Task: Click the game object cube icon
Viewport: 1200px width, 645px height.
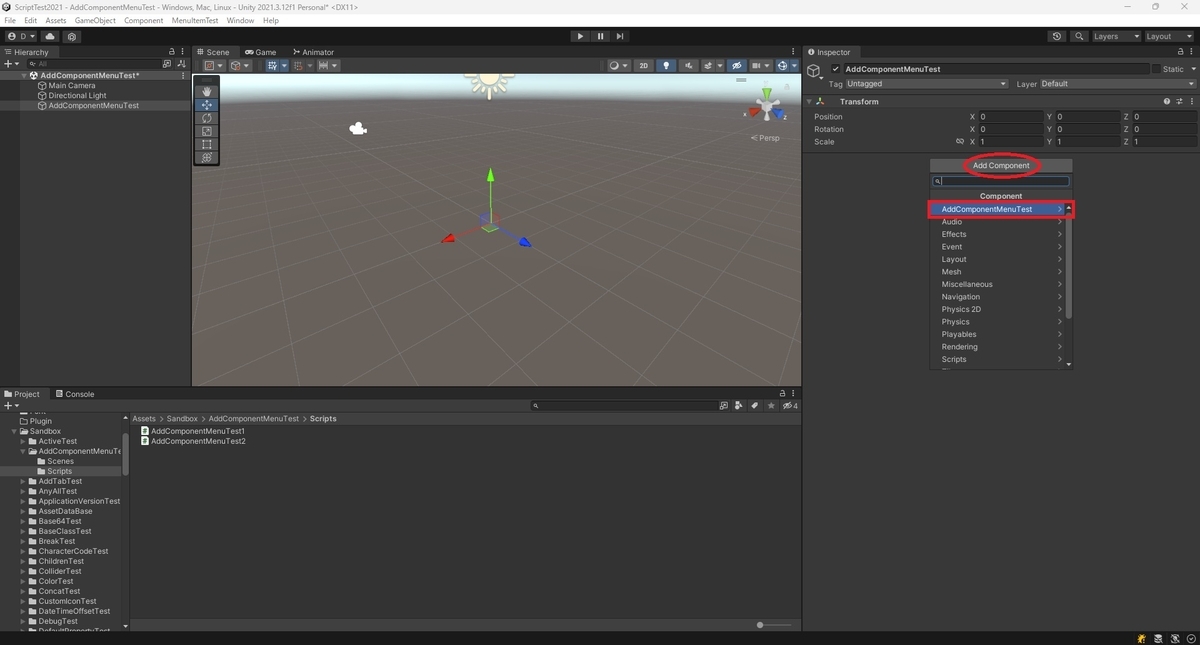Action: (815, 71)
